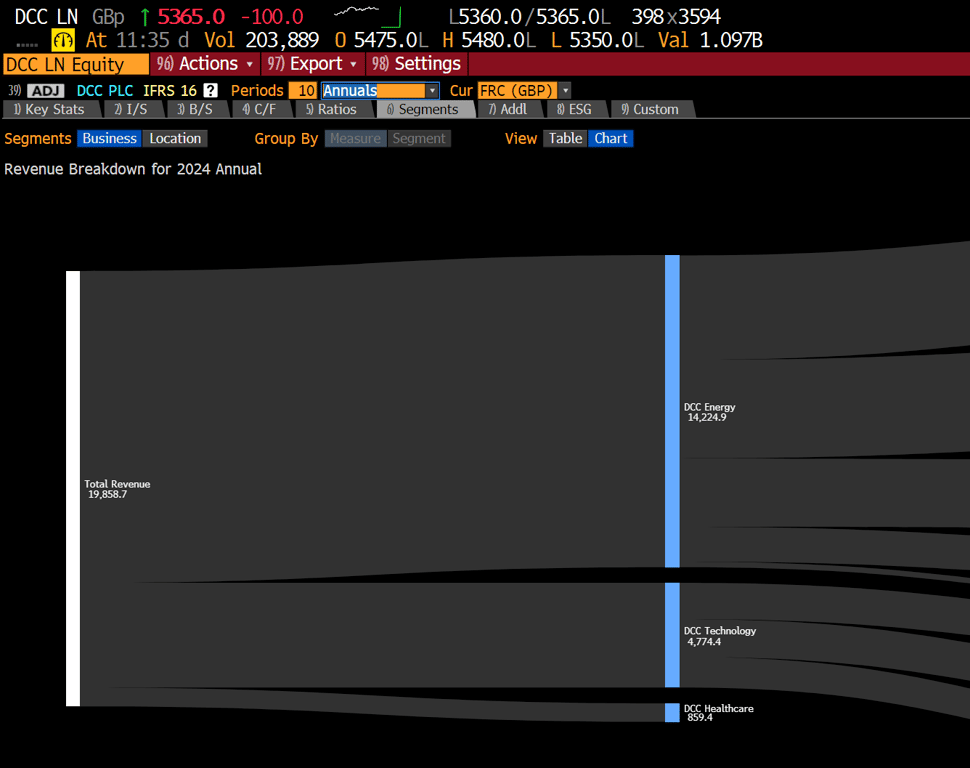Open the Key Stats tab
Image resolution: width=970 pixels, height=768 pixels.
49,110
